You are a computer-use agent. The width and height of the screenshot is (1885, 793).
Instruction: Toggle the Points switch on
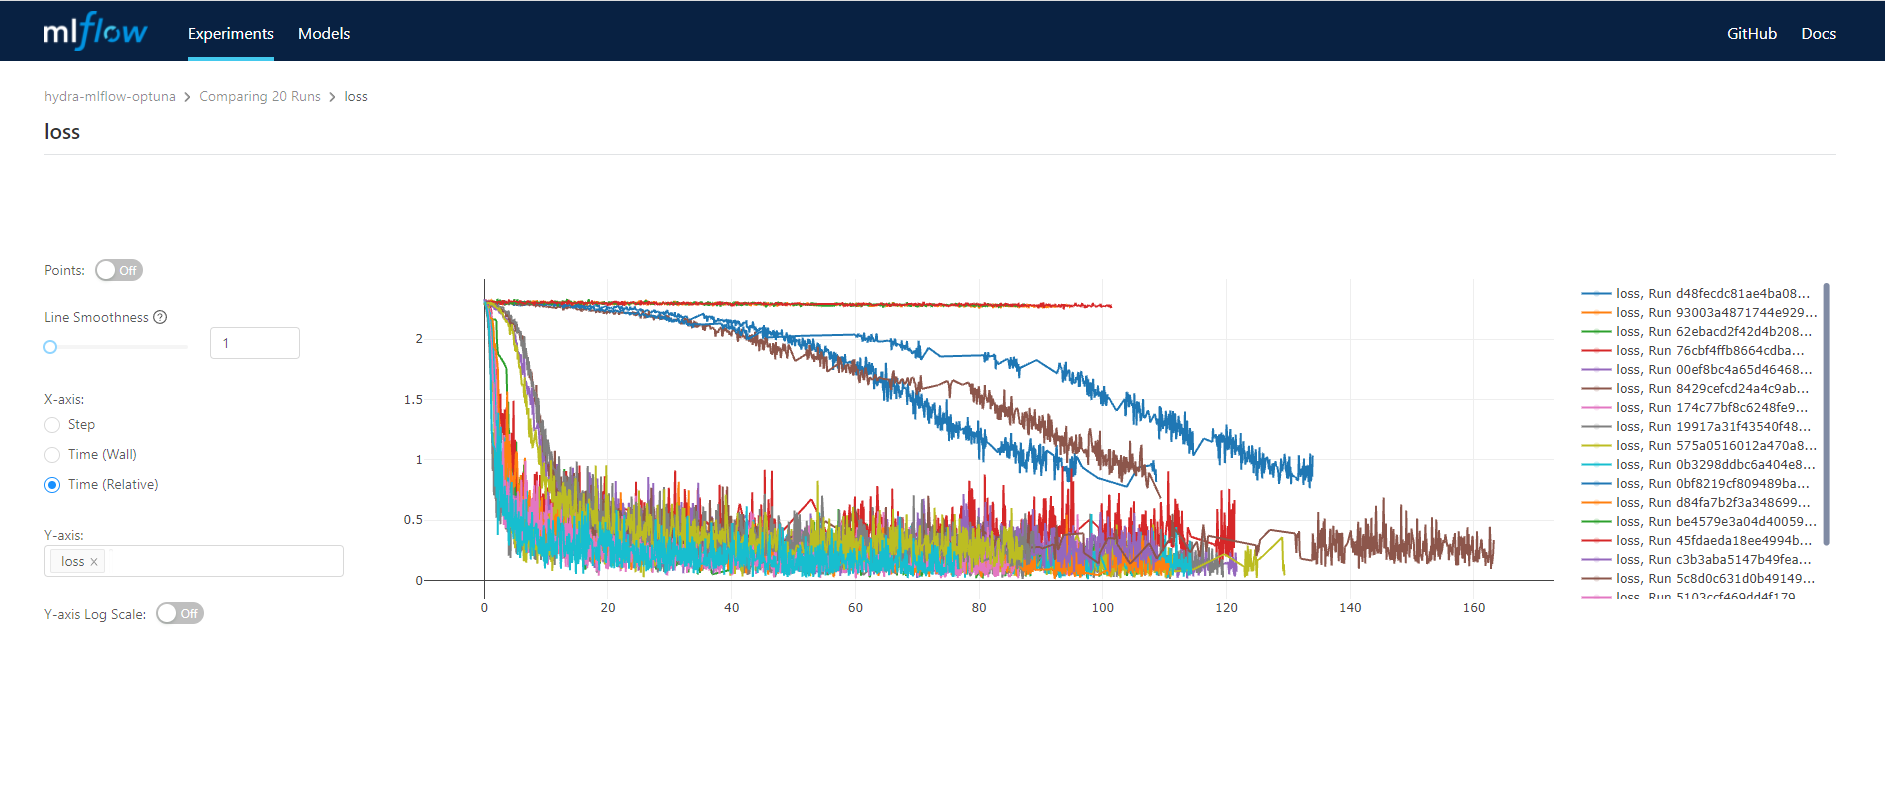coord(119,270)
